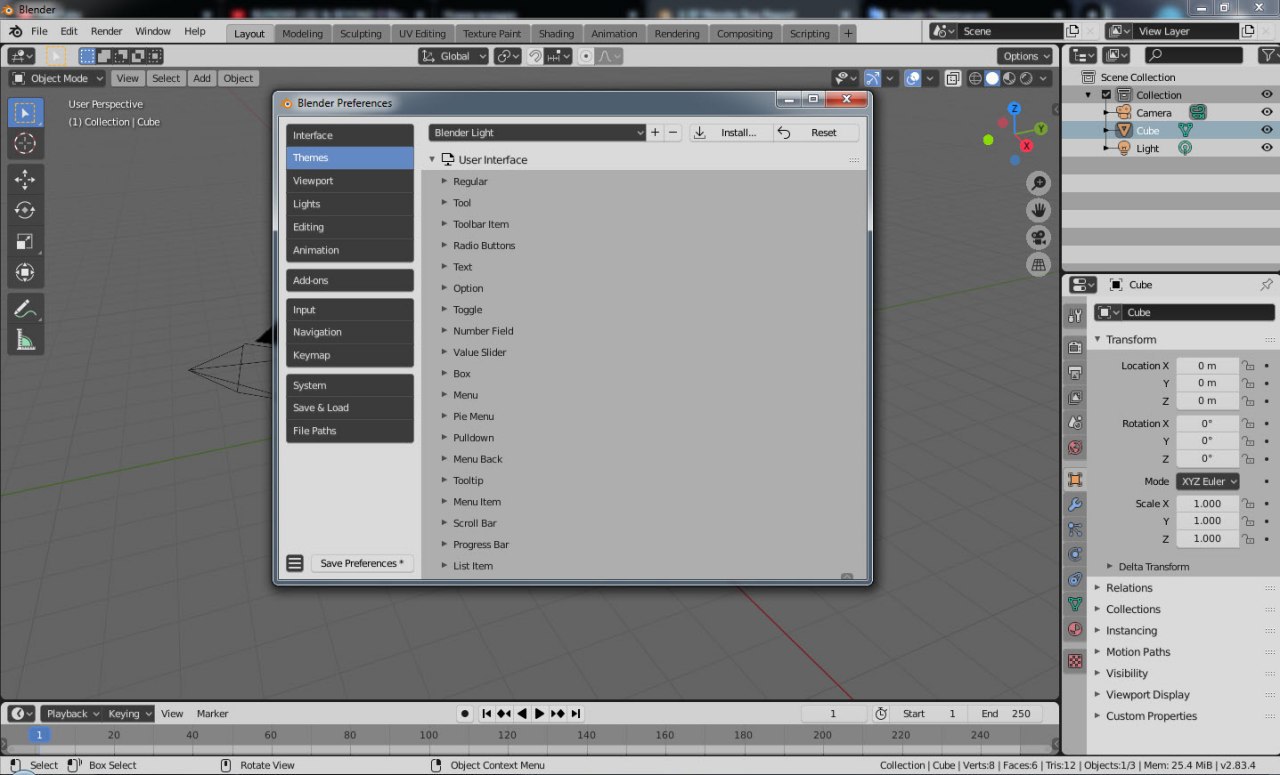Add a new theme preset with plus
This screenshot has width=1280, height=775.
[655, 132]
